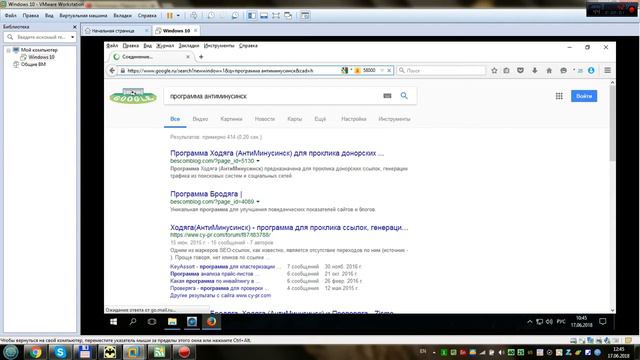640x360 pixels.
Task: Expand the cached arrow next to page_id=4089
Action: [x=258, y=202]
